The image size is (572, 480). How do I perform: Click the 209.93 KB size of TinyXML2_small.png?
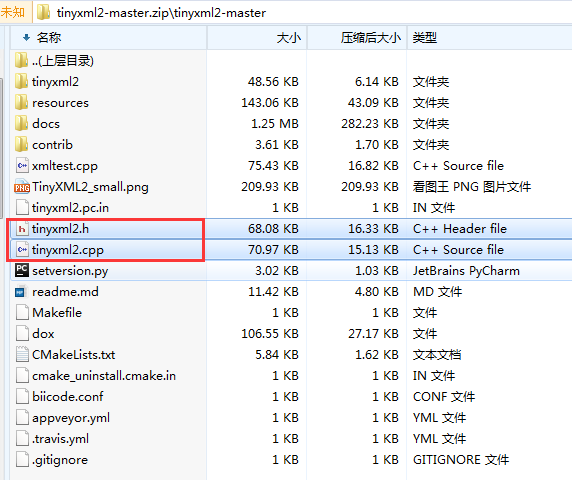point(270,187)
